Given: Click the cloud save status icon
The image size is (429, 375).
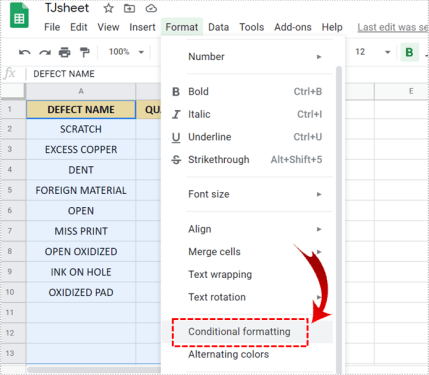Looking at the screenshot, I should [x=151, y=8].
